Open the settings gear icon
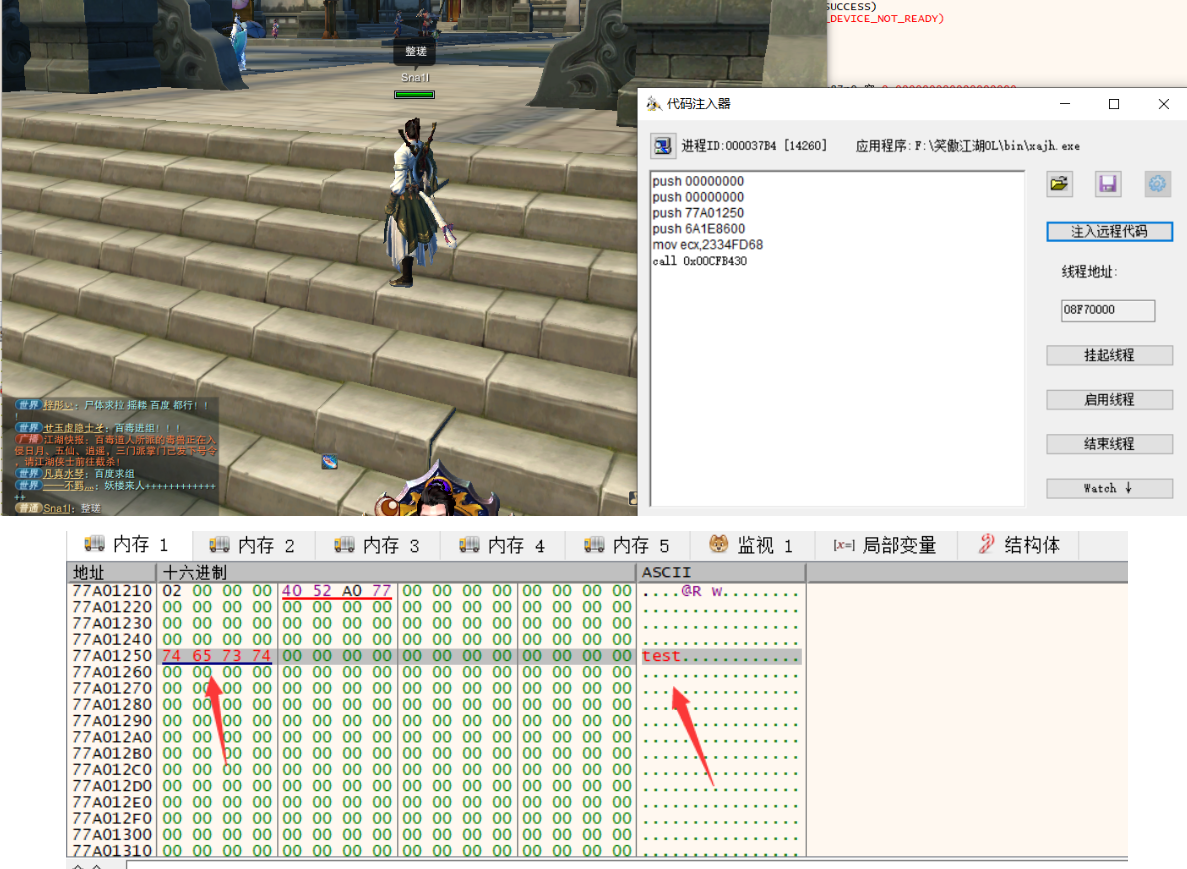 pos(1157,184)
